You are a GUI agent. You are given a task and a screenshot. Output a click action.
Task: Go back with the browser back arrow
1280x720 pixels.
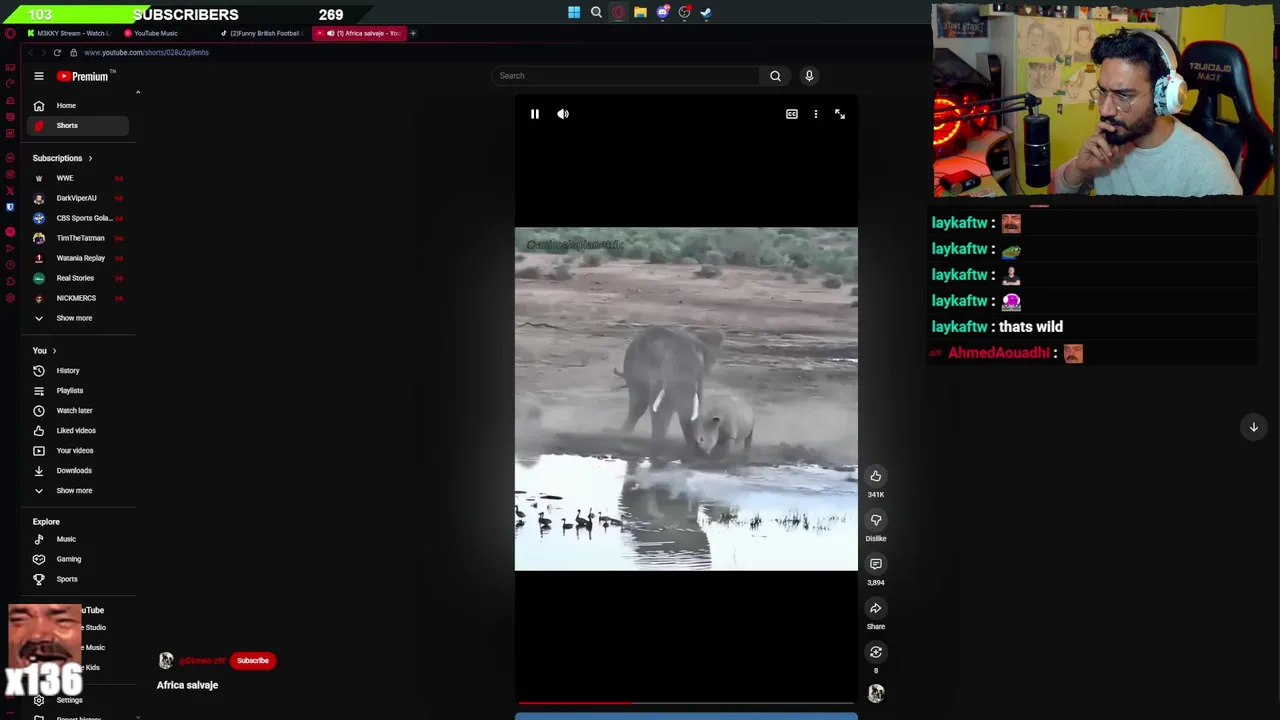coord(30,52)
